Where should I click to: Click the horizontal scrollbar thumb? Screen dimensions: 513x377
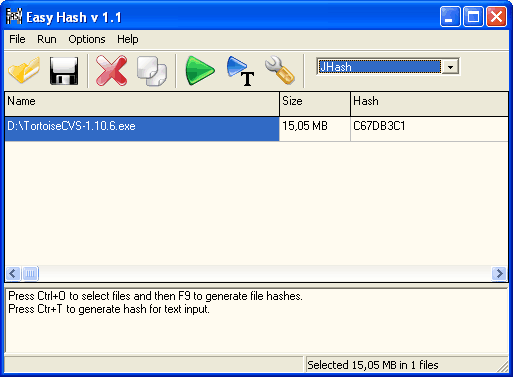click(x=30, y=274)
